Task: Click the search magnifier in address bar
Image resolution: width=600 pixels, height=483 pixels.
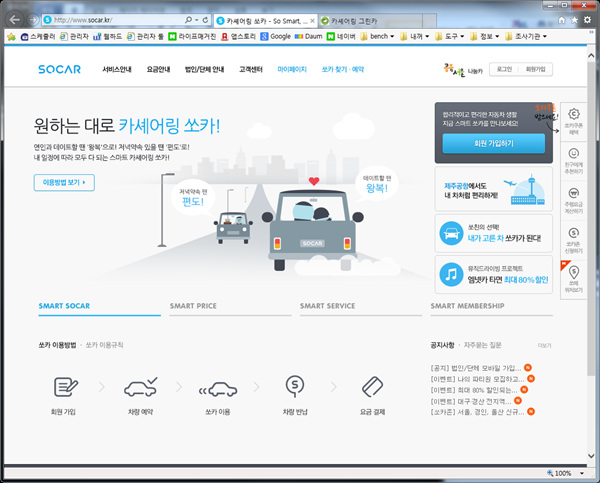Action: click(188, 20)
